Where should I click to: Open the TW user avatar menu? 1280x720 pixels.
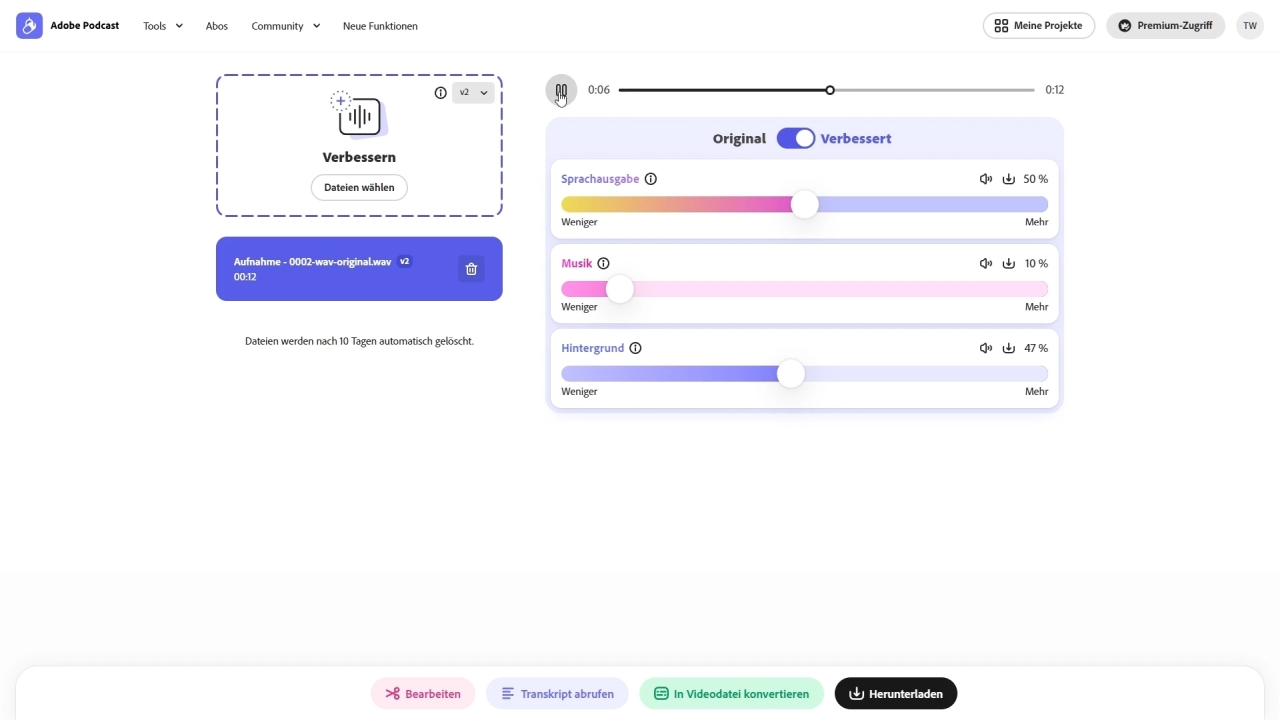coord(1250,26)
